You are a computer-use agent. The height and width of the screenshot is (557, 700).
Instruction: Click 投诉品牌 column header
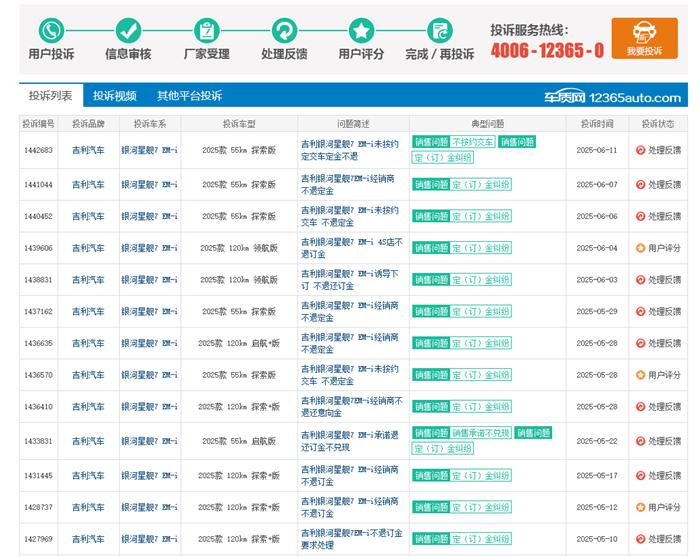pos(88,124)
